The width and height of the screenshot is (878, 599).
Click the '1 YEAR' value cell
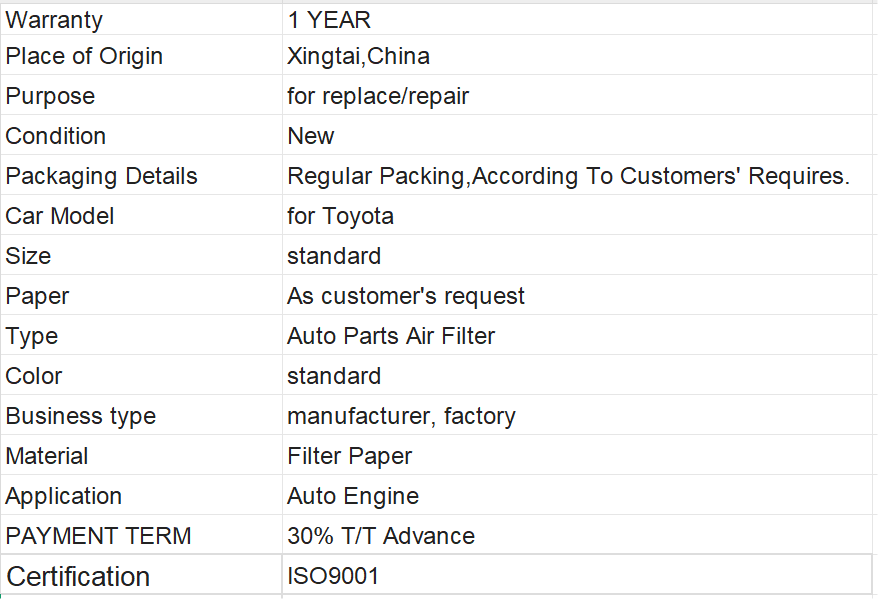[x=329, y=19]
